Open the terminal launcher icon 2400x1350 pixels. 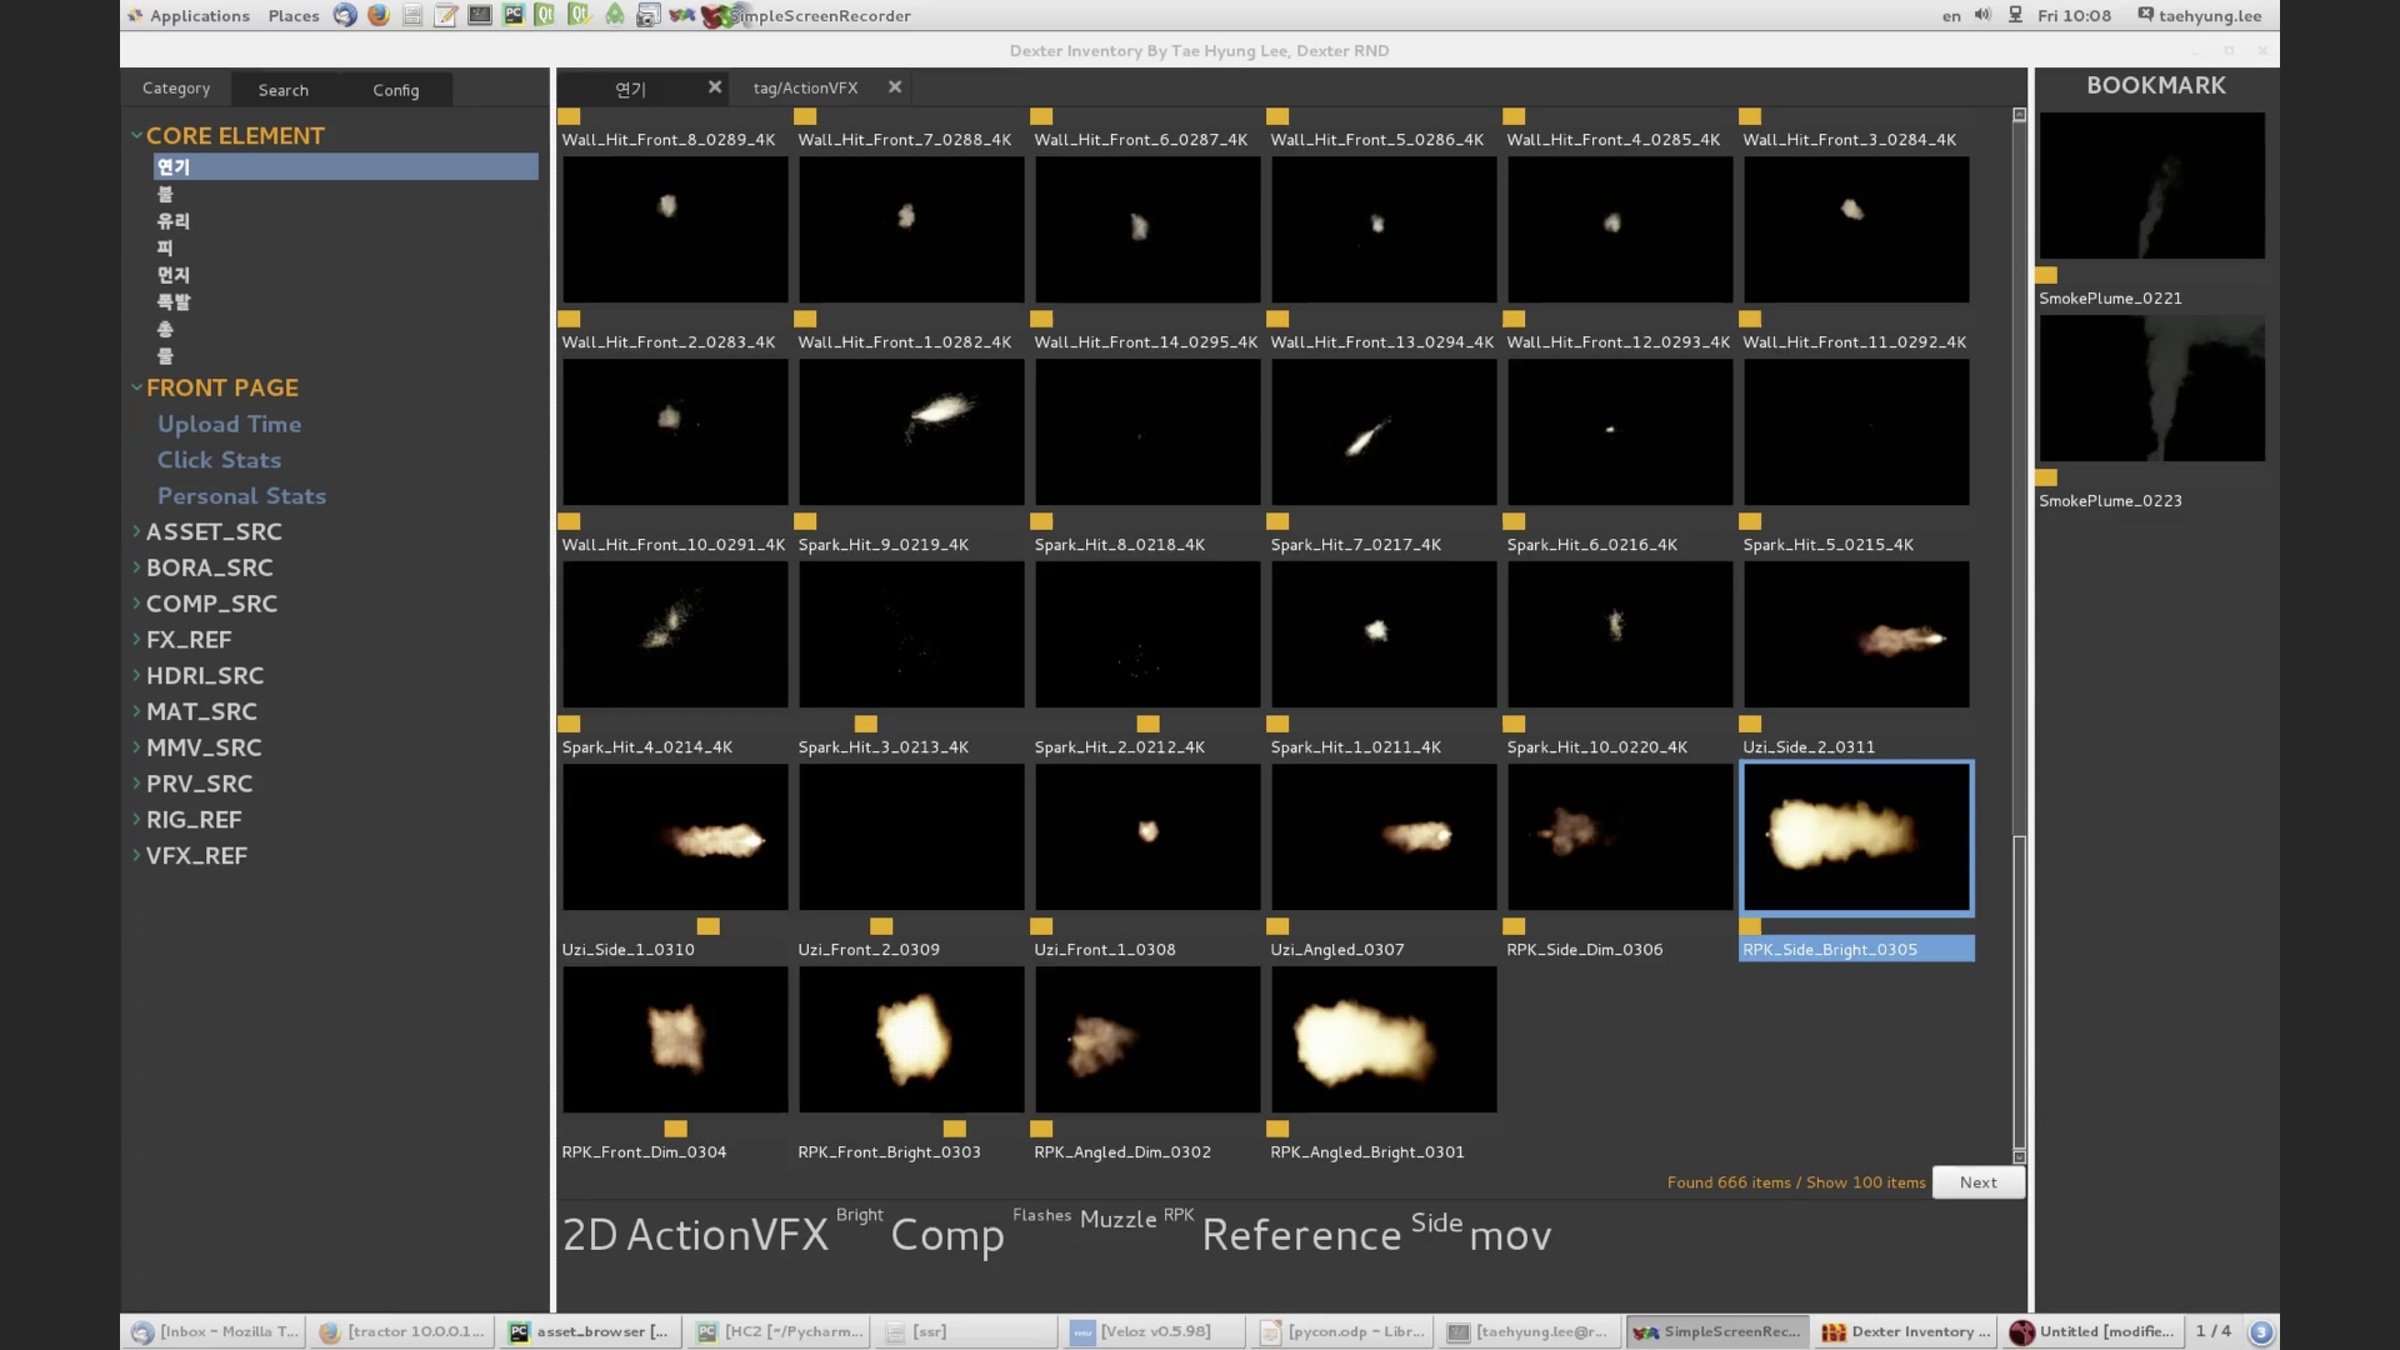[480, 15]
